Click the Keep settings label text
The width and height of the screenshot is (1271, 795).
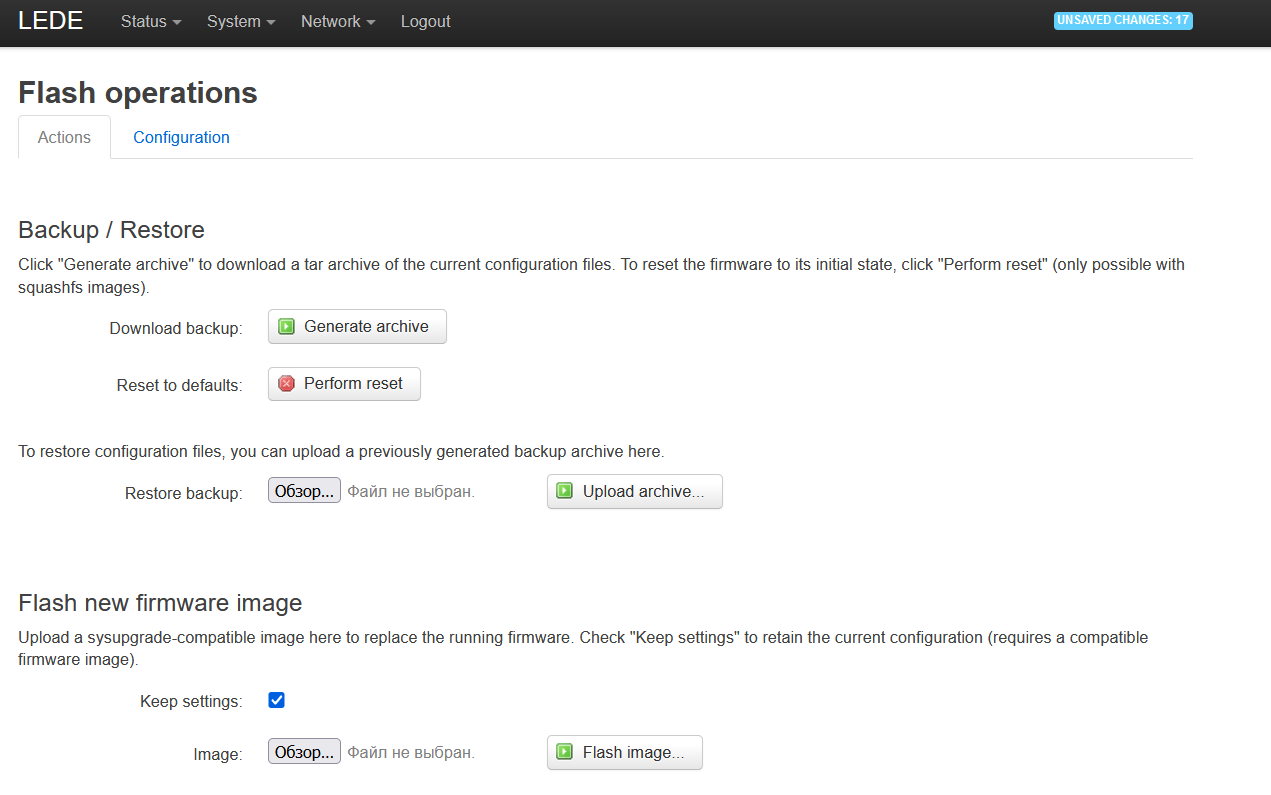tap(191, 702)
